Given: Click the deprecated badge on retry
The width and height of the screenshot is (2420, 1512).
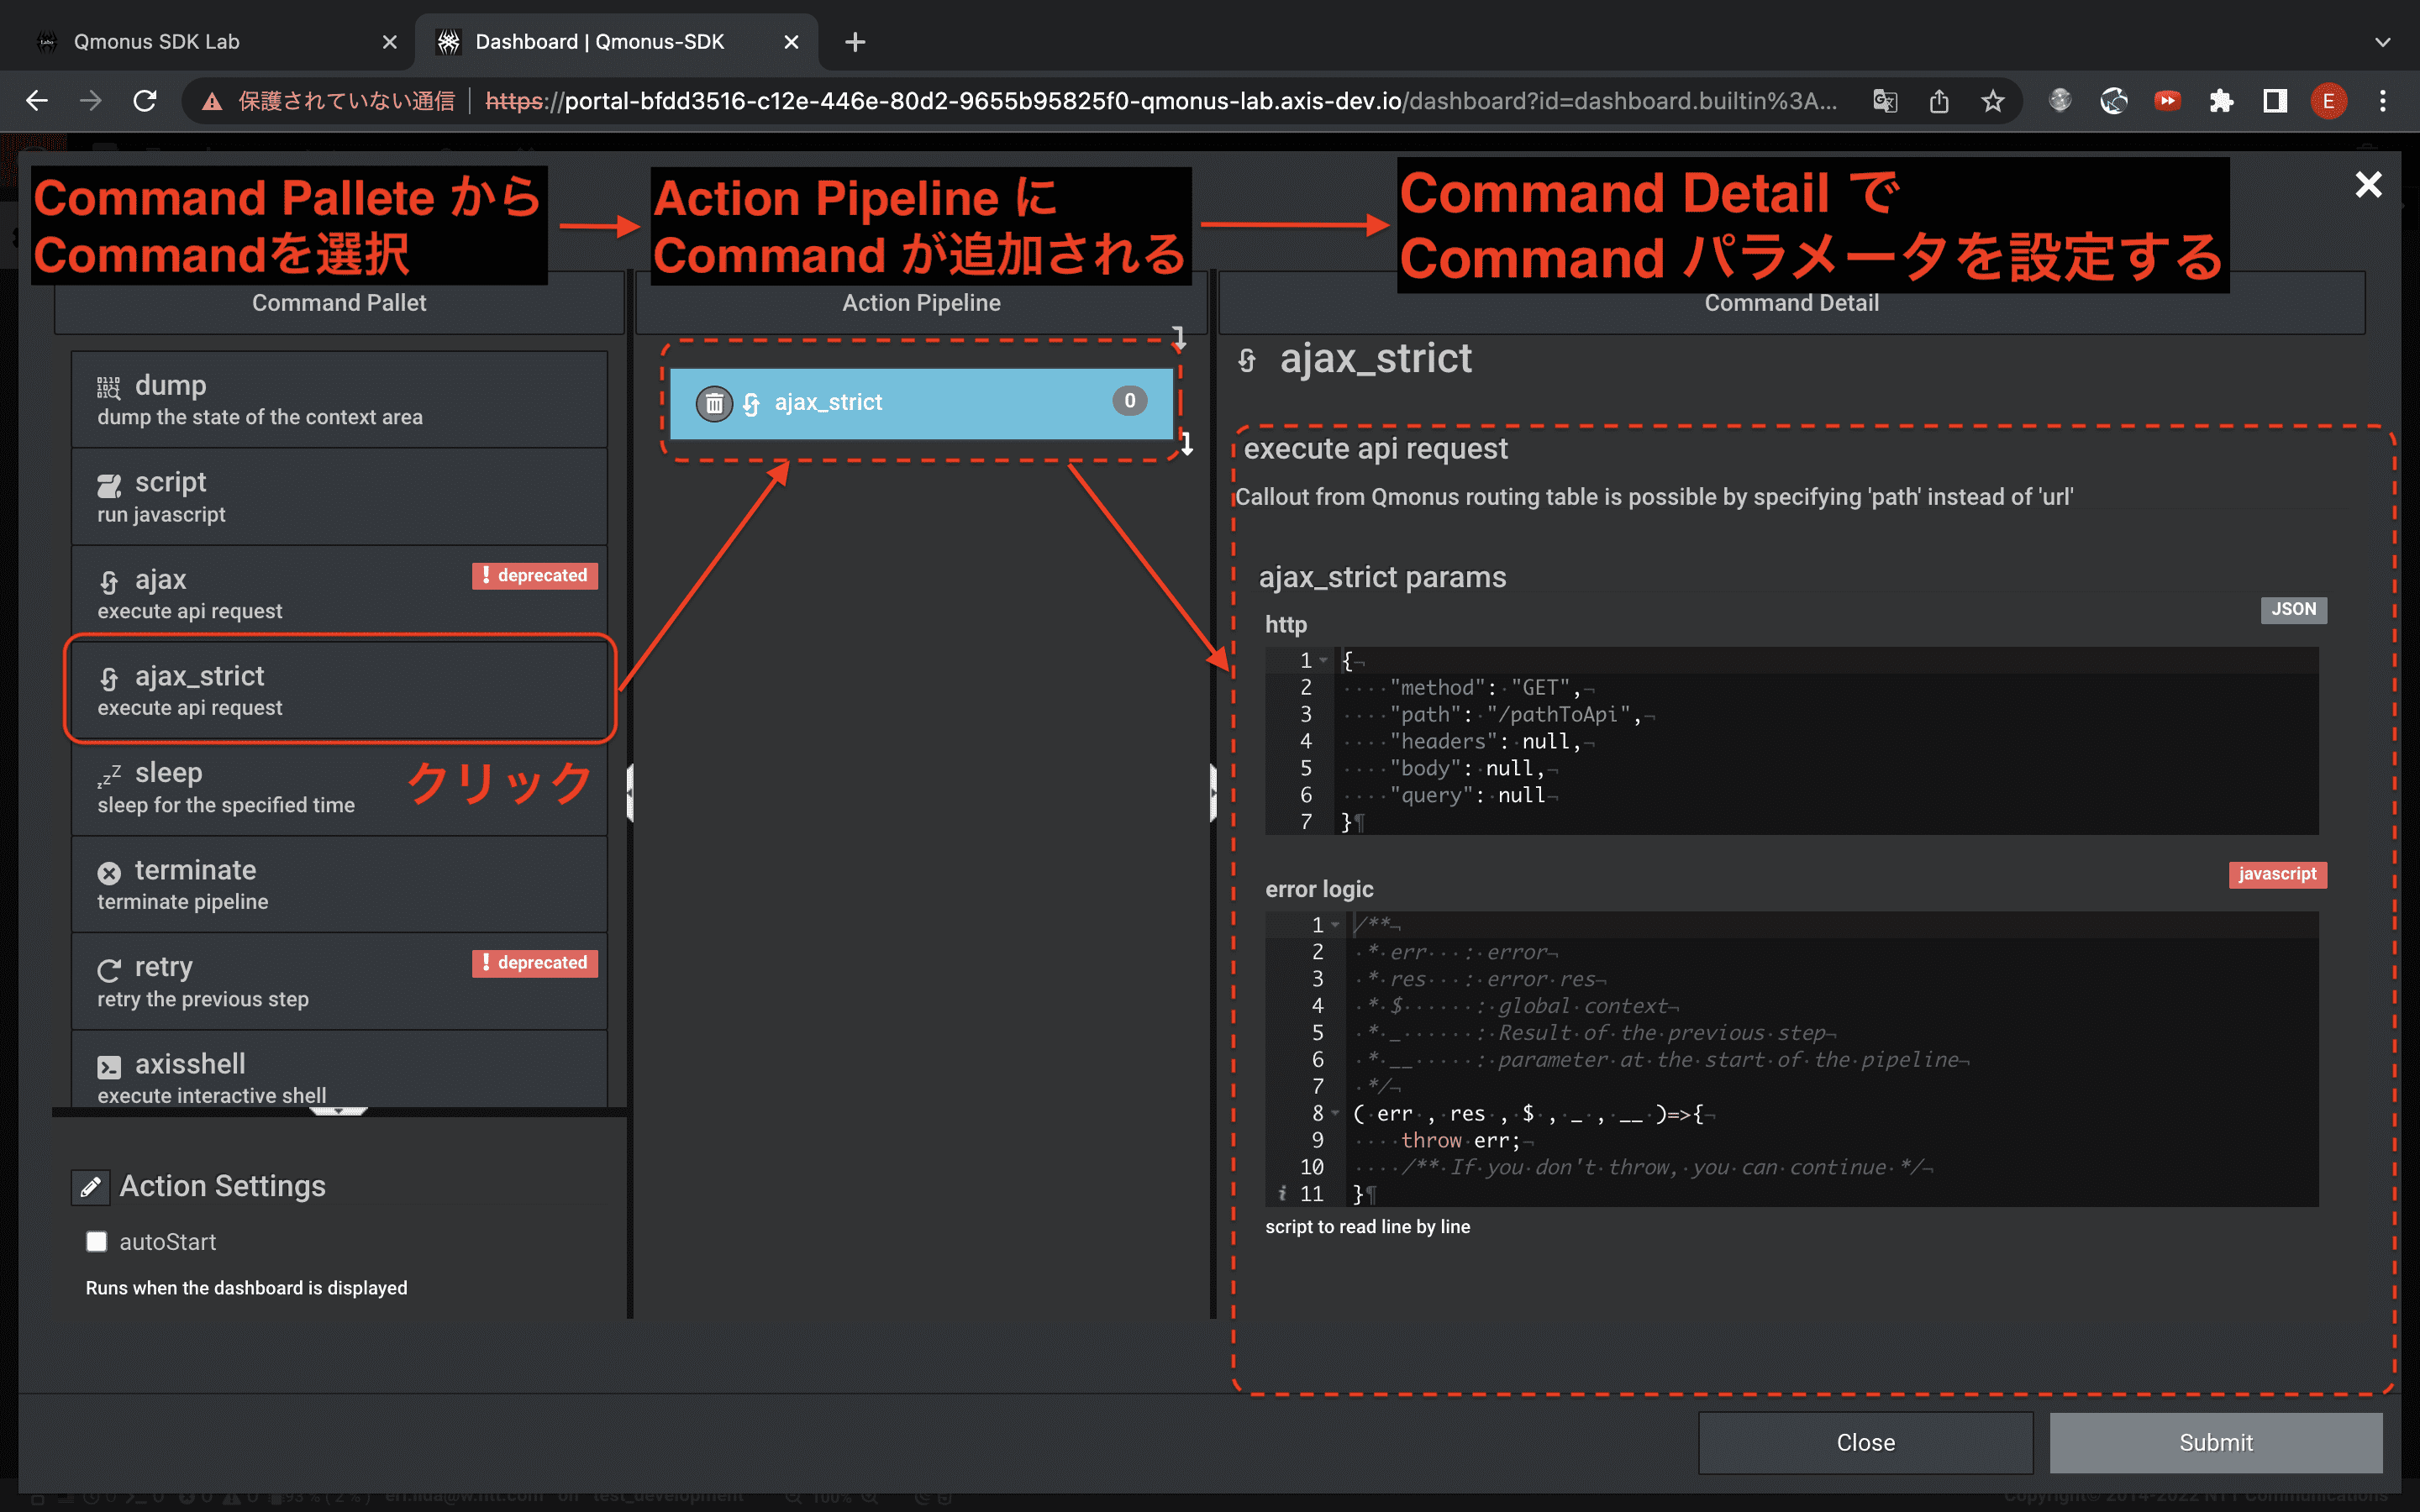Looking at the screenshot, I should [x=535, y=963].
